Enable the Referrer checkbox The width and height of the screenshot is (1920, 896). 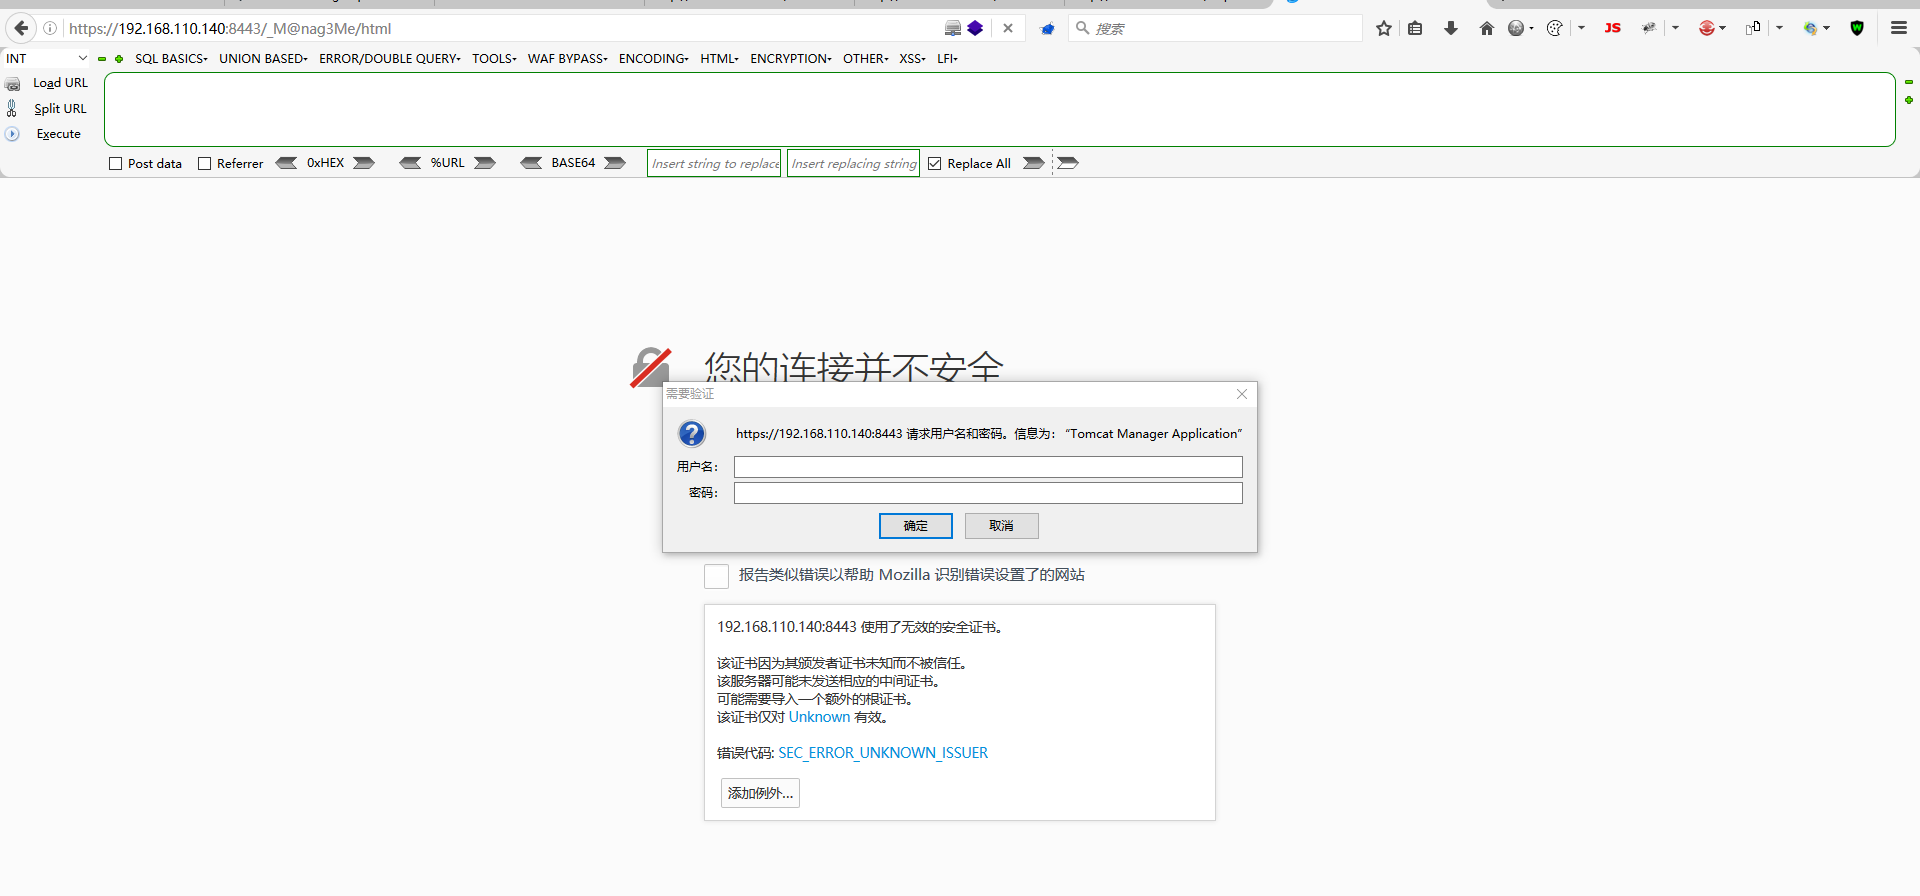[204, 164]
